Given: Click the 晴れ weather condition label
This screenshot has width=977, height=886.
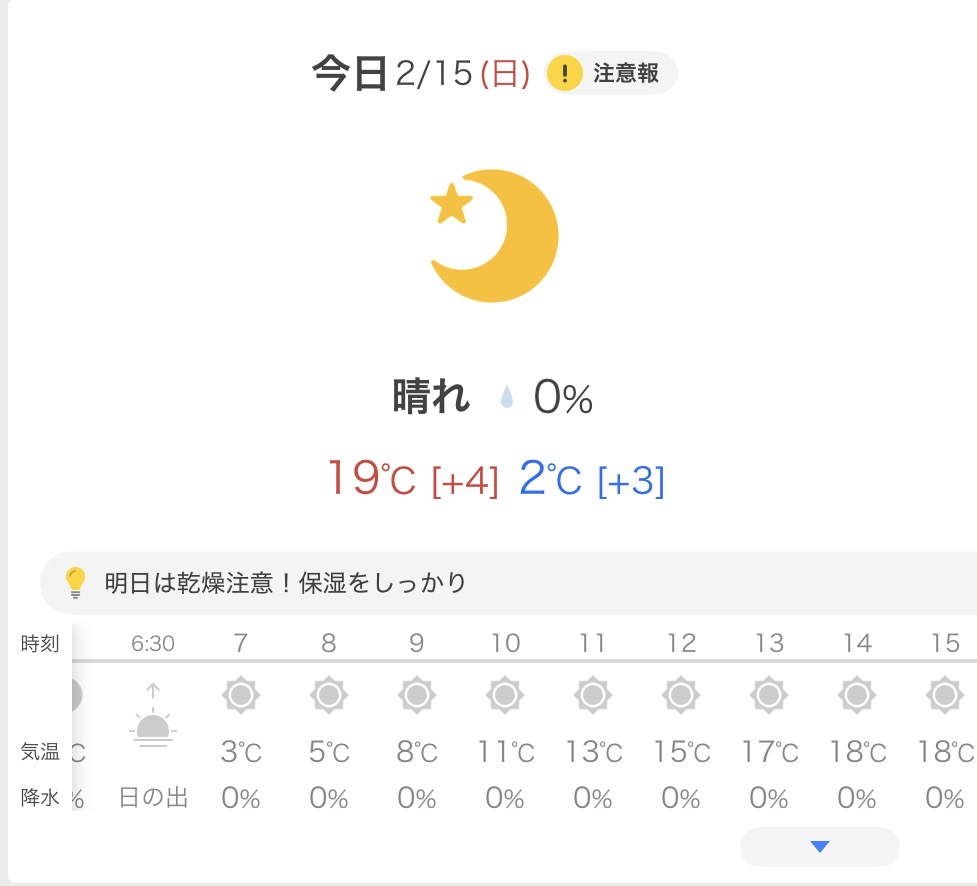Looking at the screenshot, I should point(431,398).
